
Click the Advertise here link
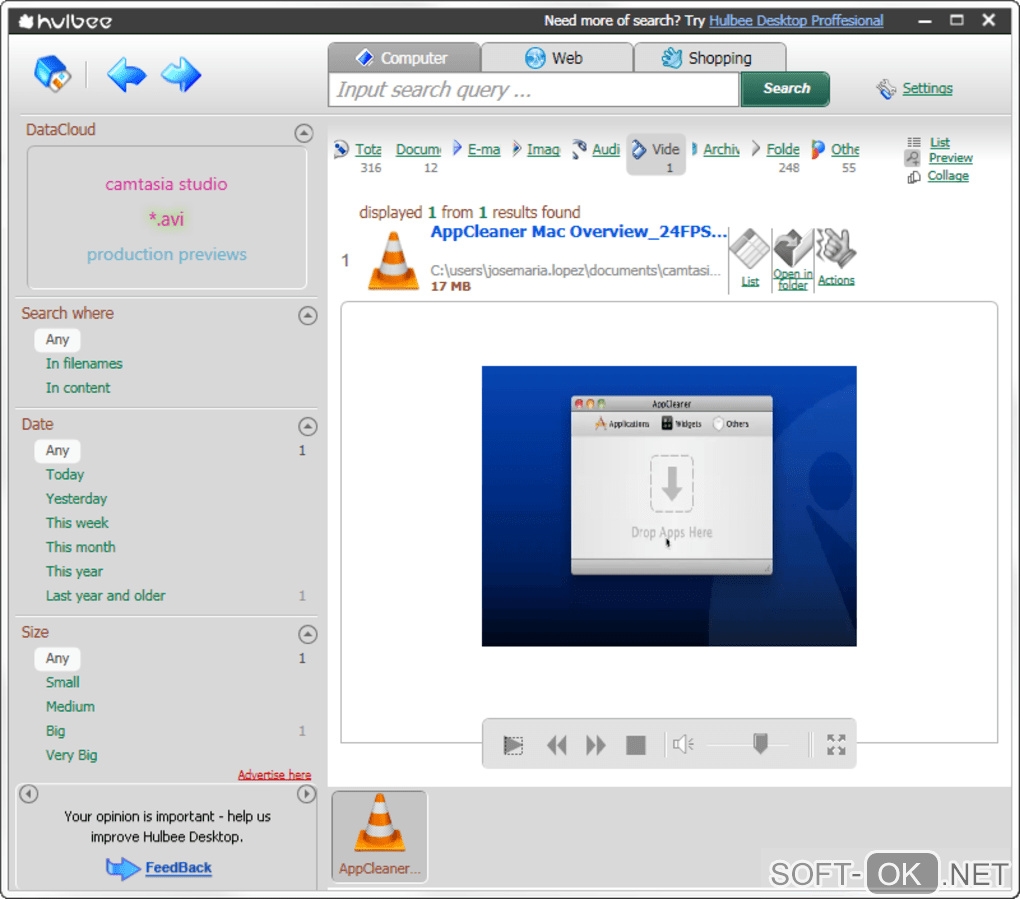[274, 775]
